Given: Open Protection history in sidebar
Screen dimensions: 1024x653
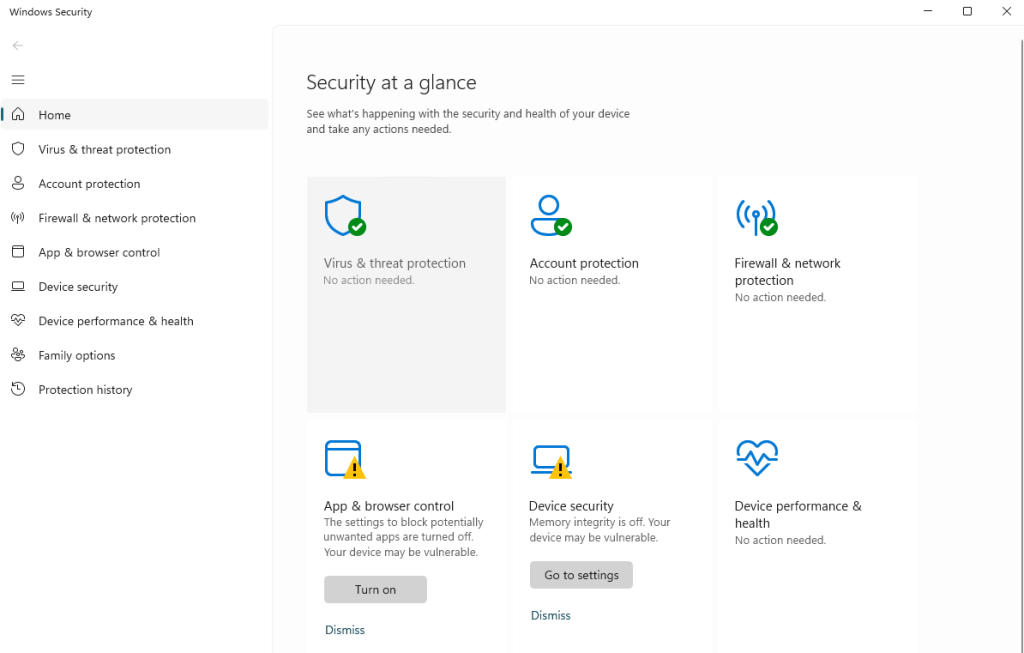Looking at the screenshot, I should [135, 389].
